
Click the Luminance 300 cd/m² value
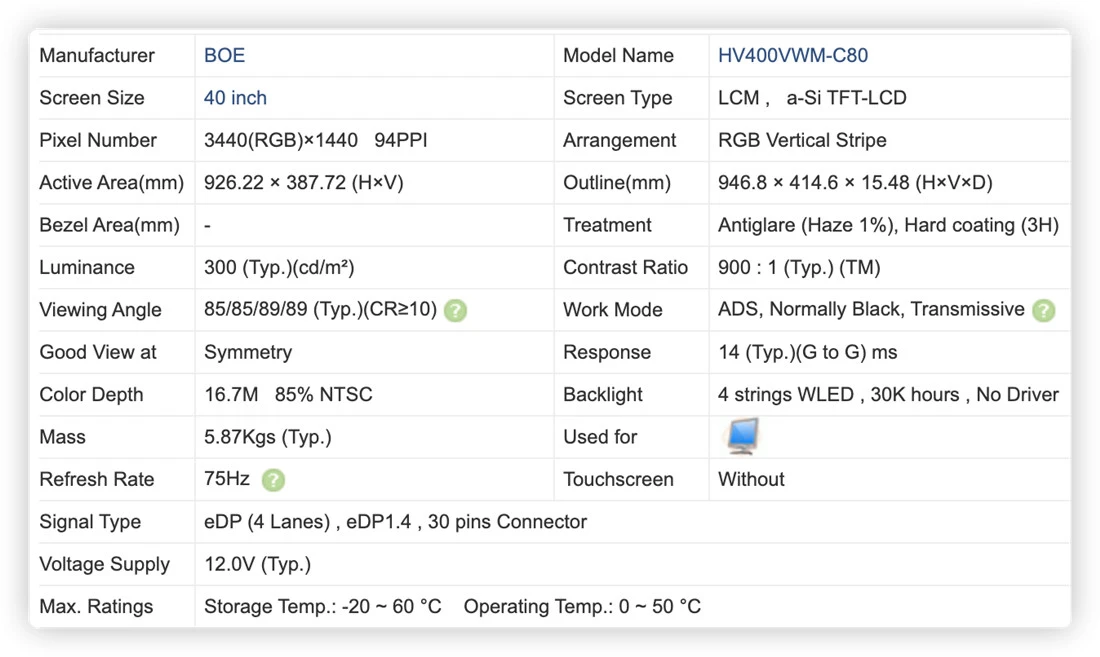(x=279, y=267)
